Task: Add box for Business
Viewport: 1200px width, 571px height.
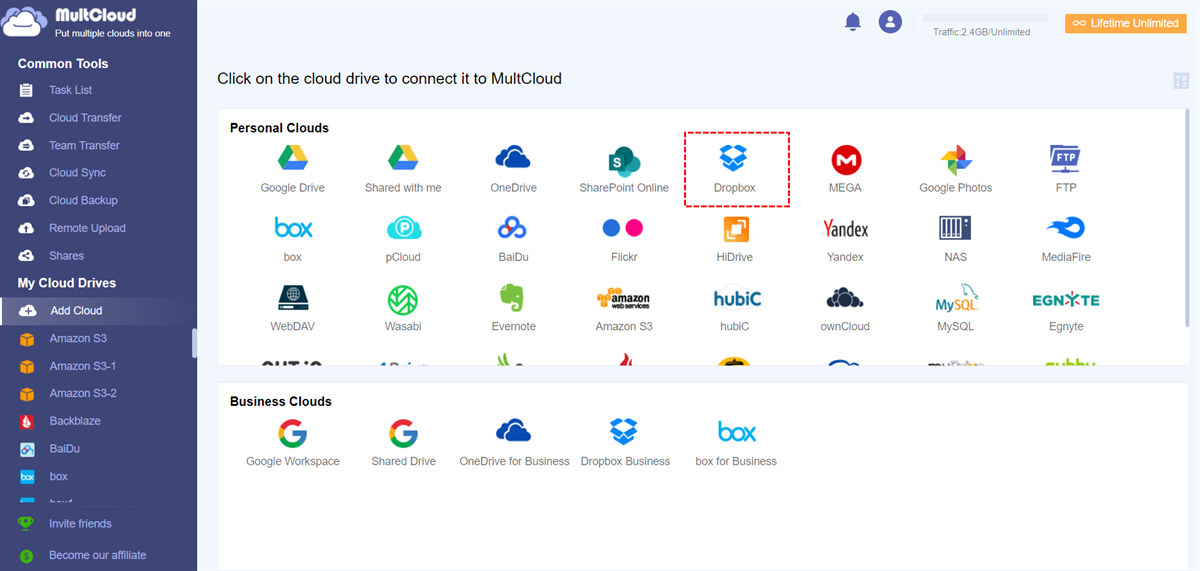Action: (x=736, y=443)
